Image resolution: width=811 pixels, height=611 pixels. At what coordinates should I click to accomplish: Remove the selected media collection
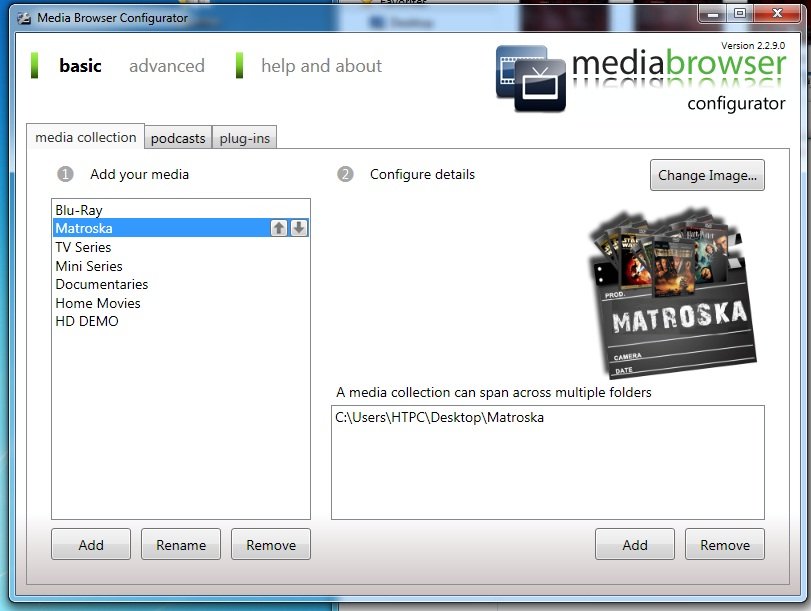pyautogui.click(x=271, y=544)
